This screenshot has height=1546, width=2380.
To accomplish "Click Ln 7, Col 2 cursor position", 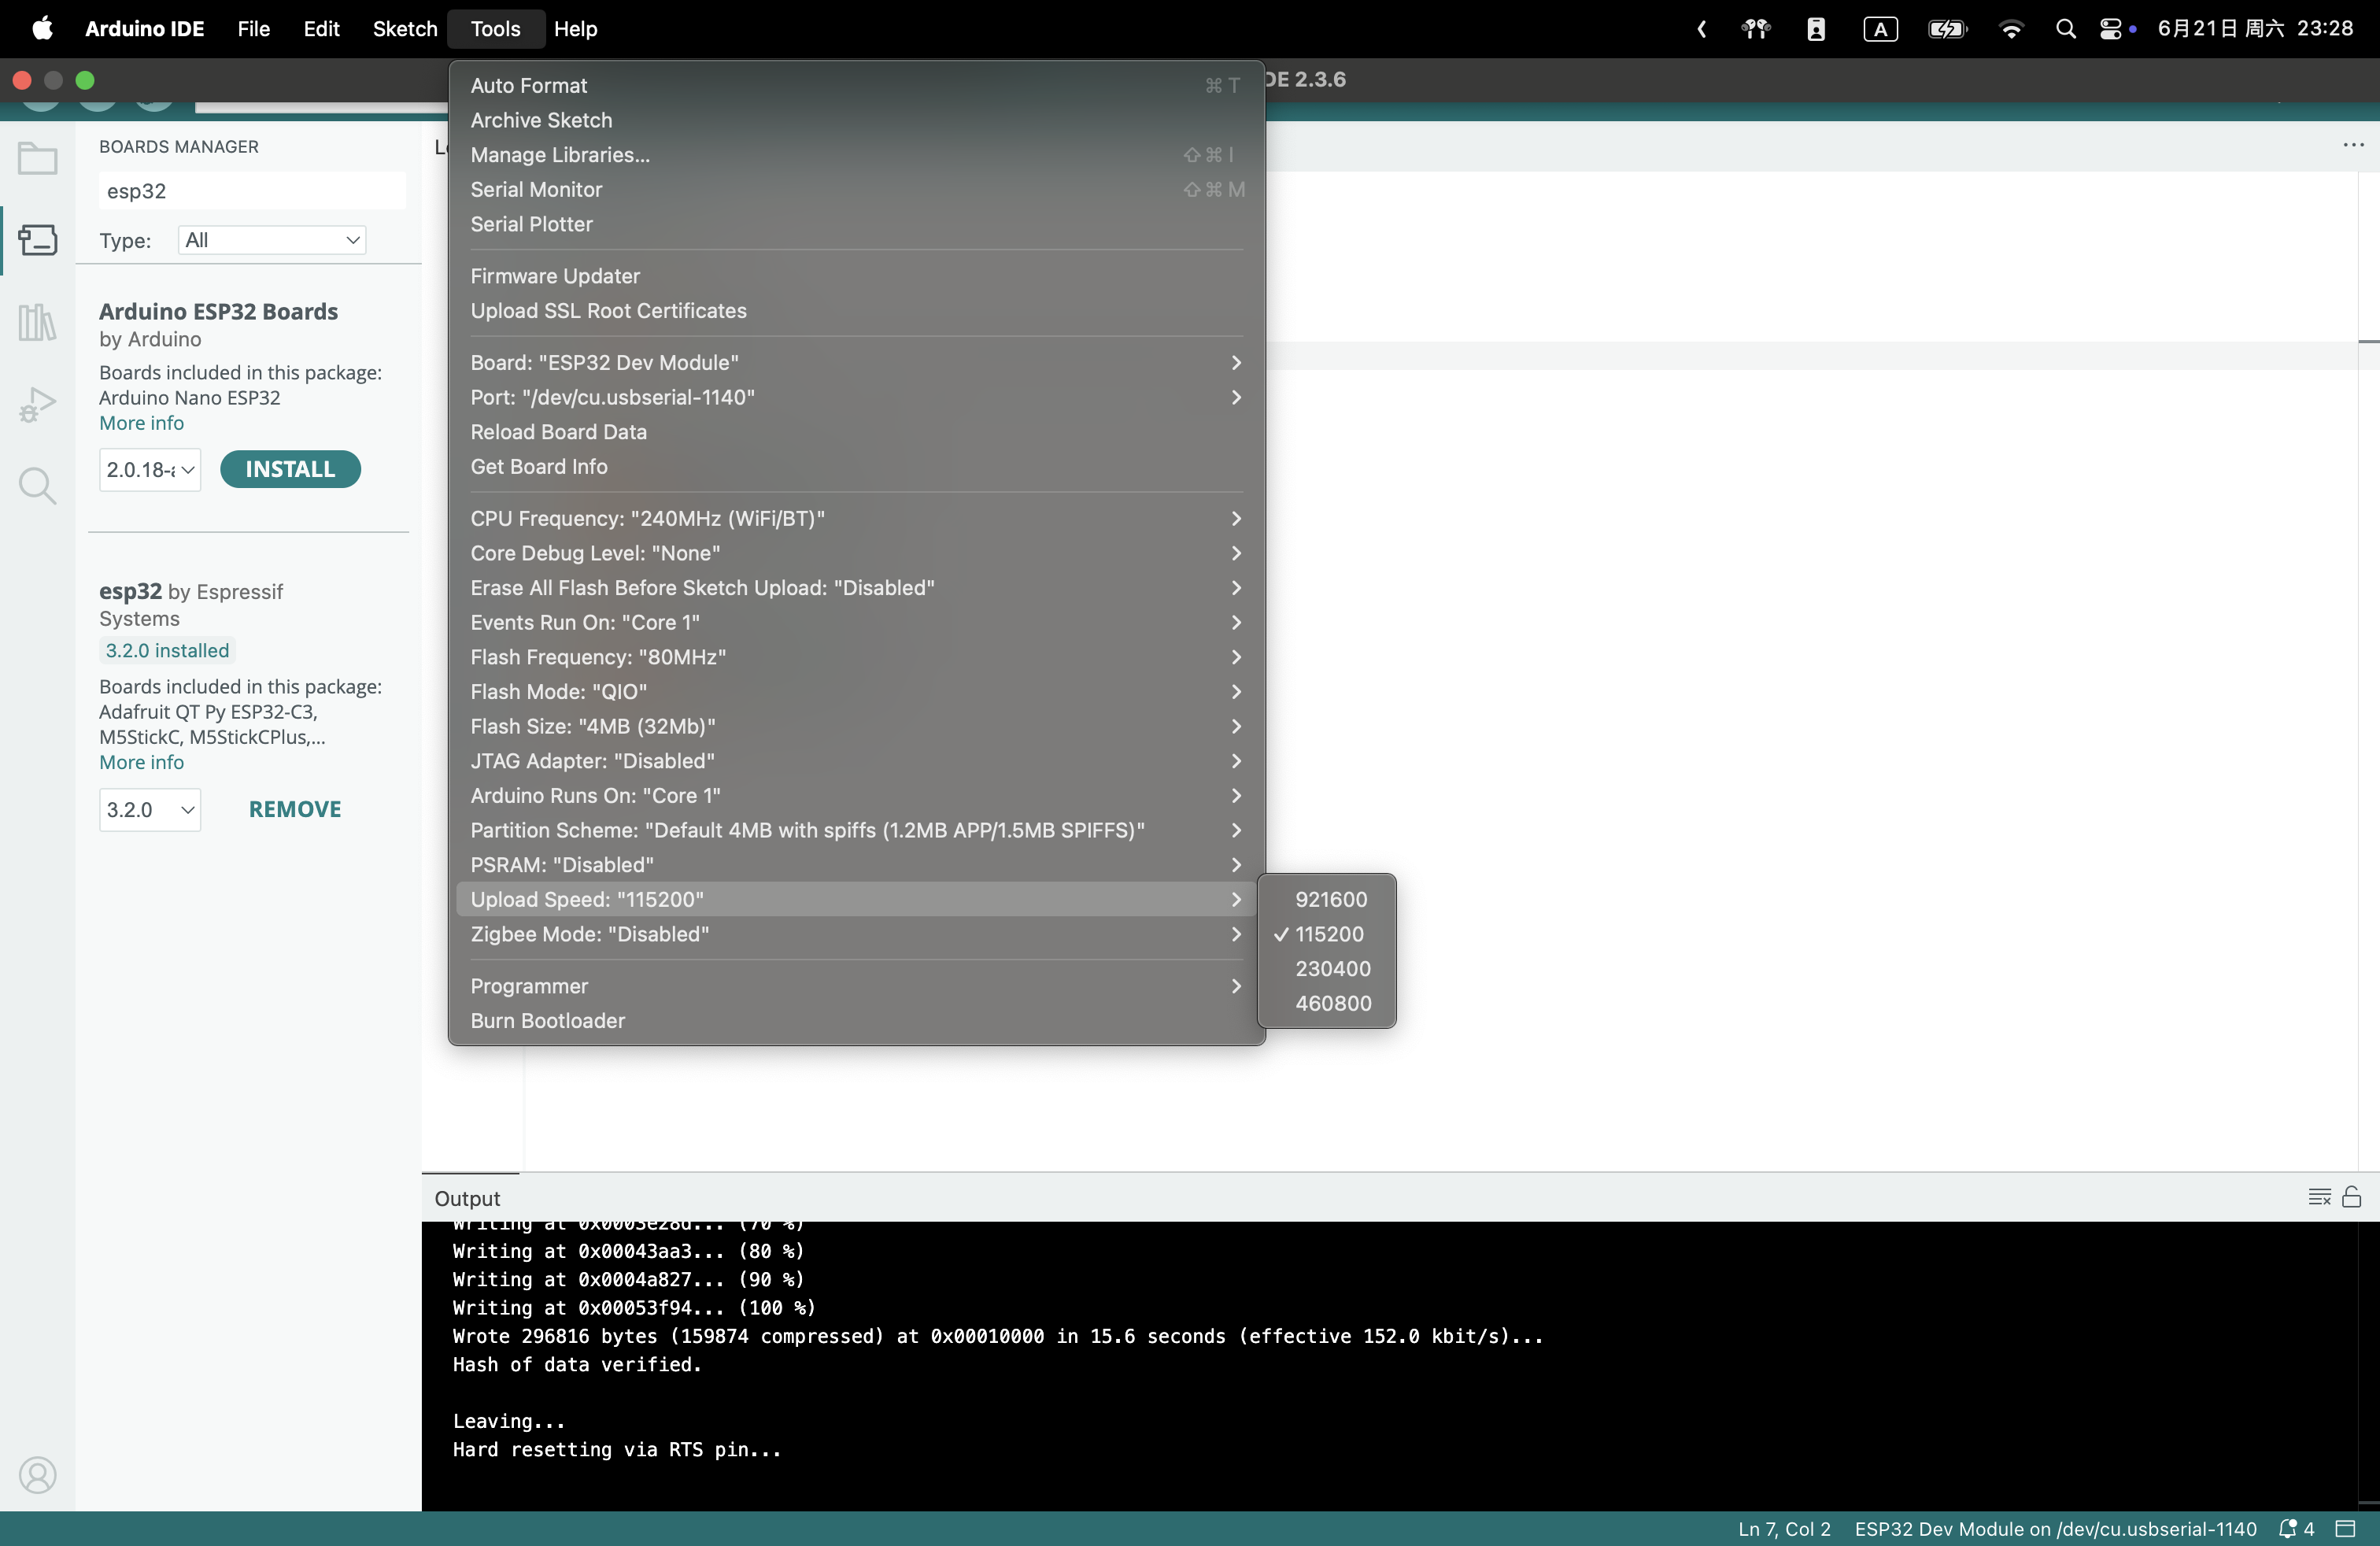I will tap(1784, 1529).
